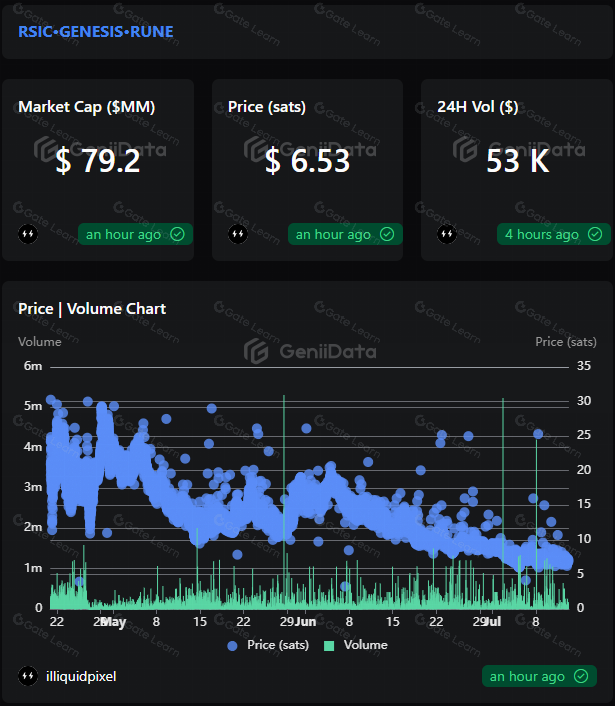Select the $ 6.53 price value
615x706 pixels.
(x=308, y=161)
